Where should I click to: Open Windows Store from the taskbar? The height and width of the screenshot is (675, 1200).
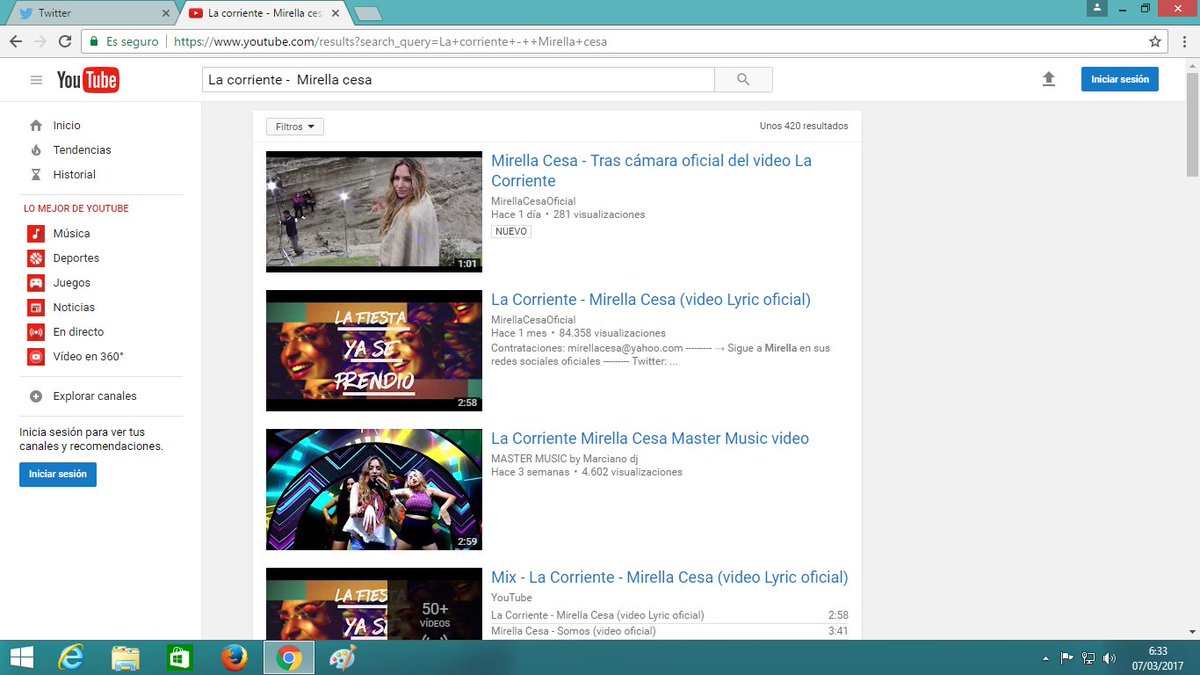pos(179,657)
